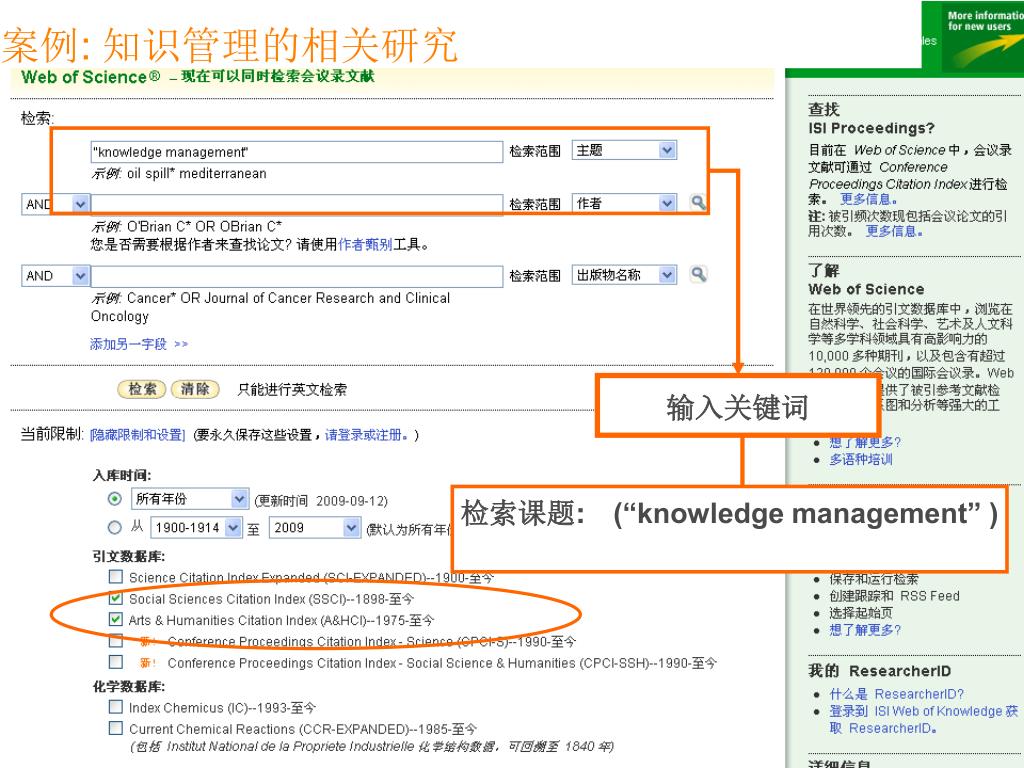1024x768 pixels.
Task: Click the 添加另一字段 link
Action: 138,344
